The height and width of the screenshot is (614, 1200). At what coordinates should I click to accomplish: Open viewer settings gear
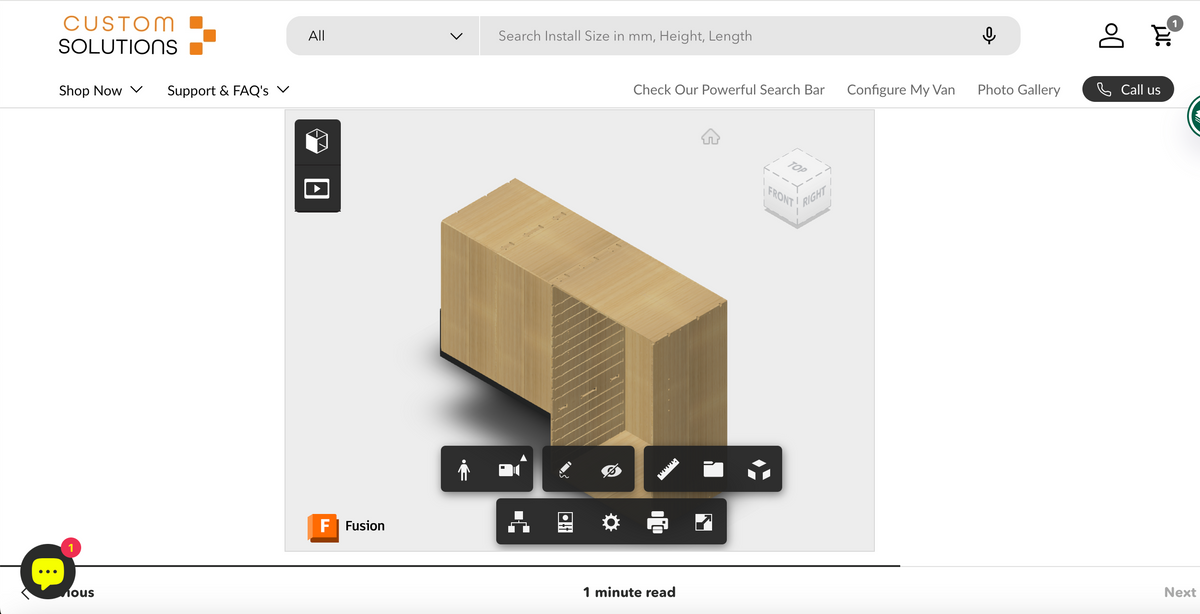pos(611,522)
